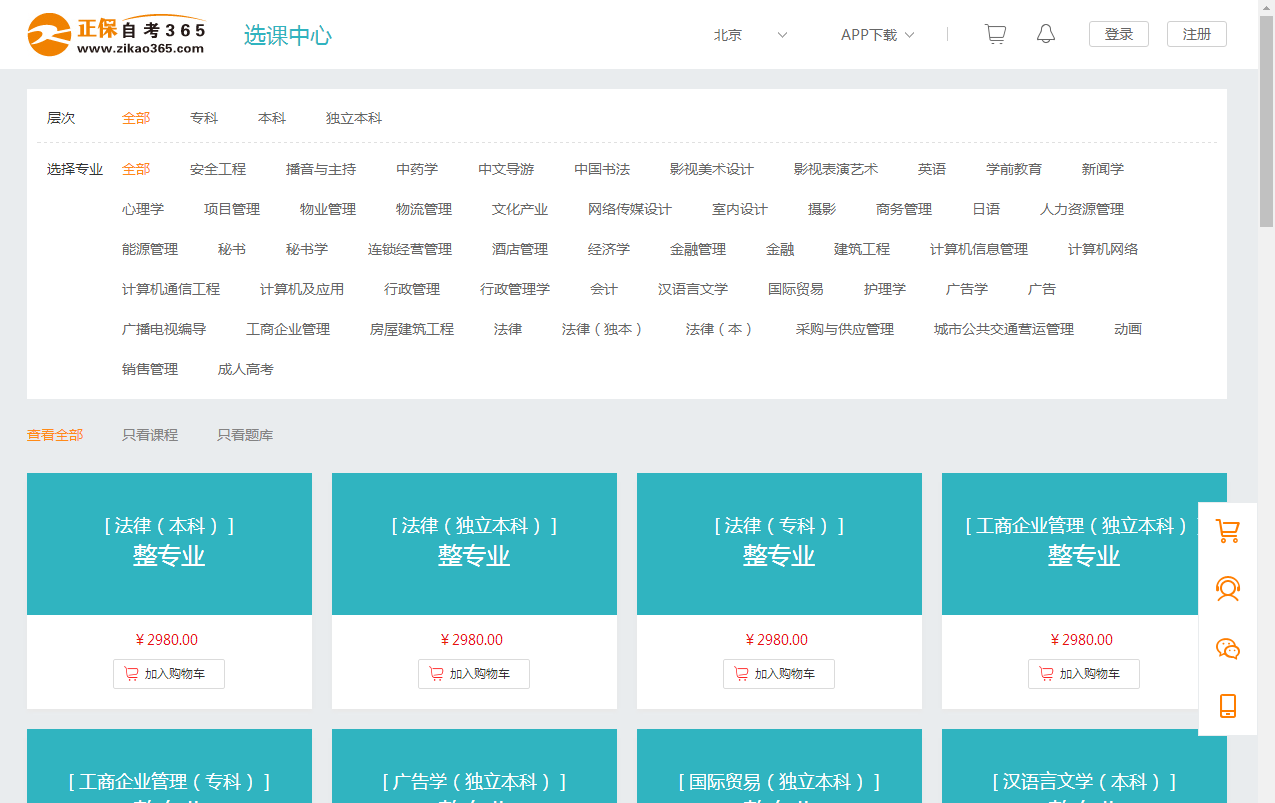Switch to 只看课程 tab
The image size is (1275, 803).
pos(150,435)
